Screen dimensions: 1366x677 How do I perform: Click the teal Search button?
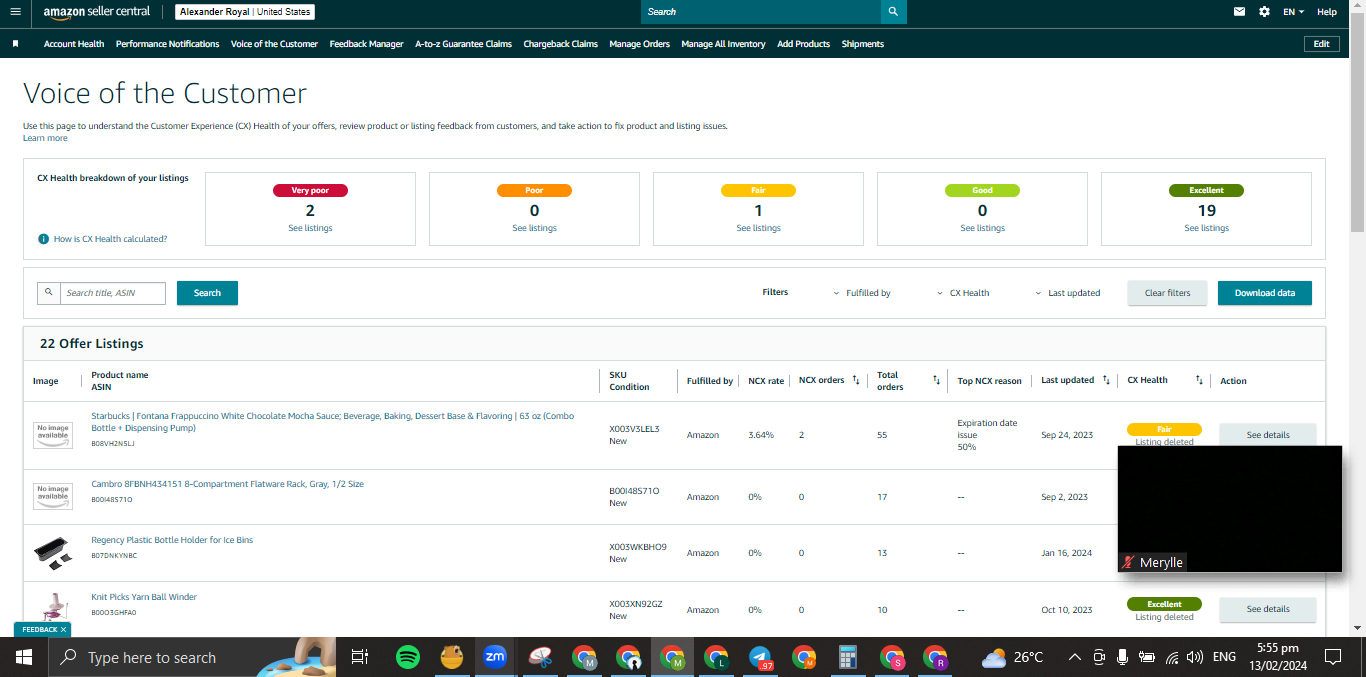pyautogui.click(x=207, y=293)
